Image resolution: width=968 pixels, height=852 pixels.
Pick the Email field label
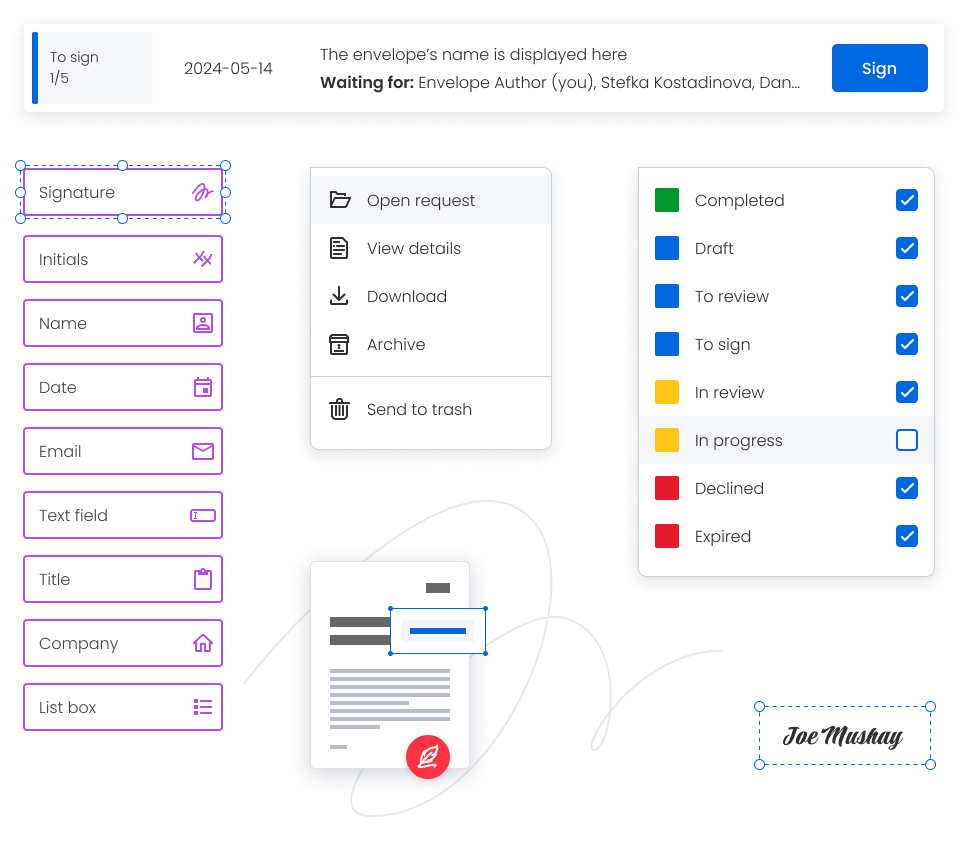(x=60, y=451)
